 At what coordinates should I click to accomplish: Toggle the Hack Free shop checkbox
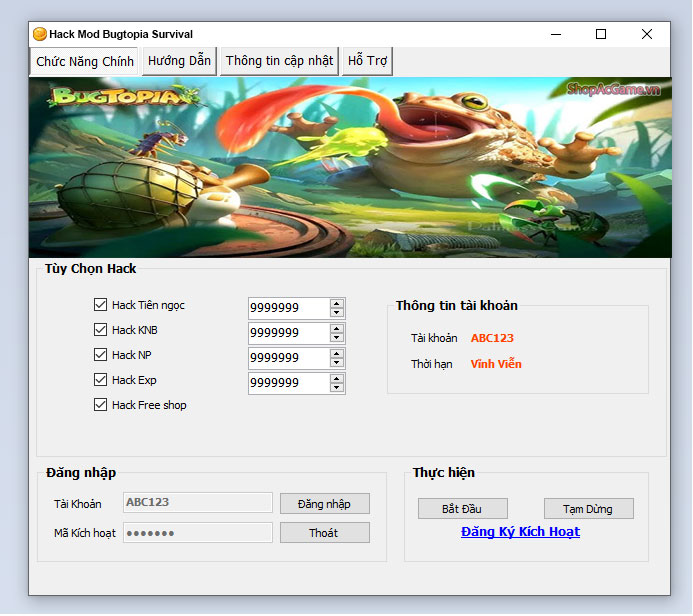[x=100, y=405]
